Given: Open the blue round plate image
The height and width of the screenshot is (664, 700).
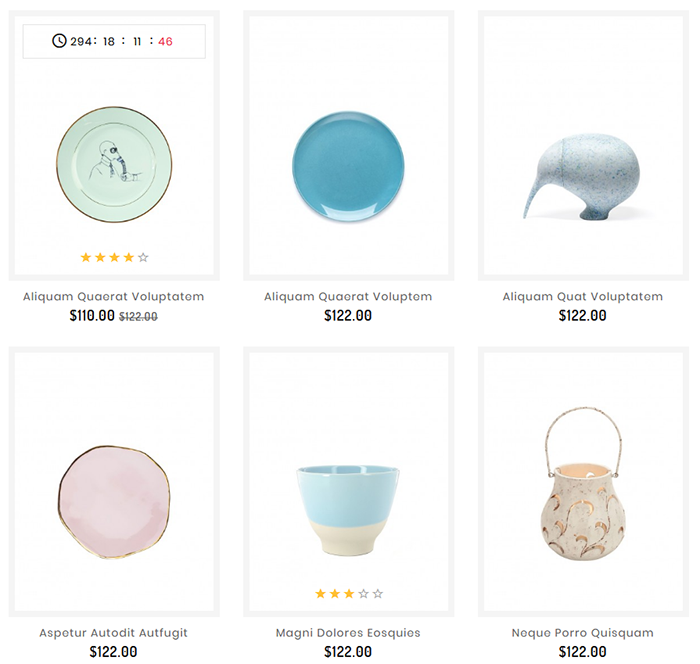Looking at the screenshot, I should tap(348, 167).
